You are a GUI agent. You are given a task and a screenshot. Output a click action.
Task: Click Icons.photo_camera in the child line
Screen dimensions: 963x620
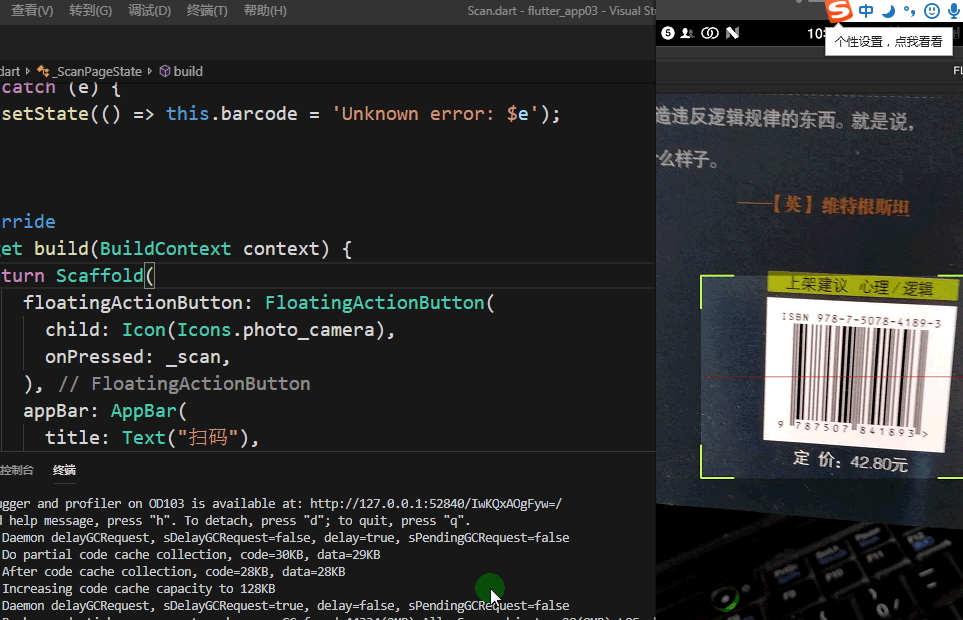pyautogui.click(x=276, y=330)
